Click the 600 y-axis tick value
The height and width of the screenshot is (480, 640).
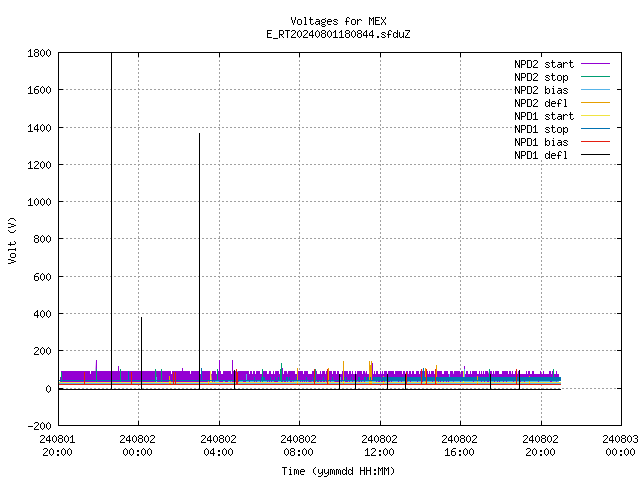point(42,277)
